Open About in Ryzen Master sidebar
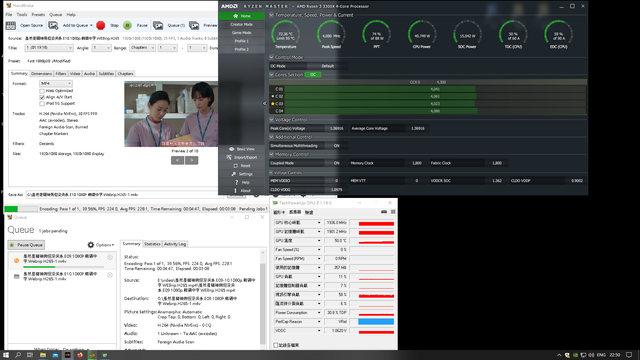Screen dimensions: 640x360 click(x=235, y=191)
